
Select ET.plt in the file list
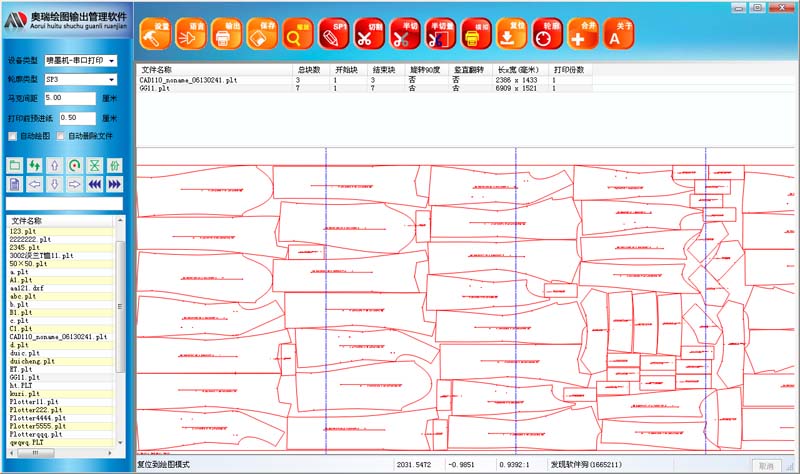coord(60,370)
